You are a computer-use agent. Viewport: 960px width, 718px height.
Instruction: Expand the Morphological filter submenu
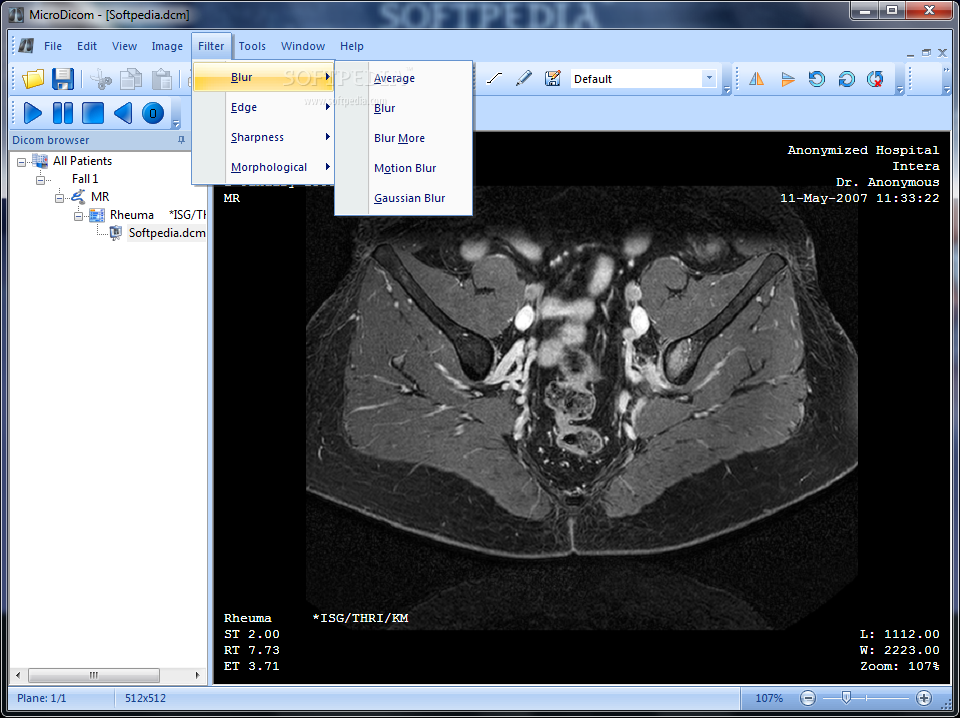point(263,167)
